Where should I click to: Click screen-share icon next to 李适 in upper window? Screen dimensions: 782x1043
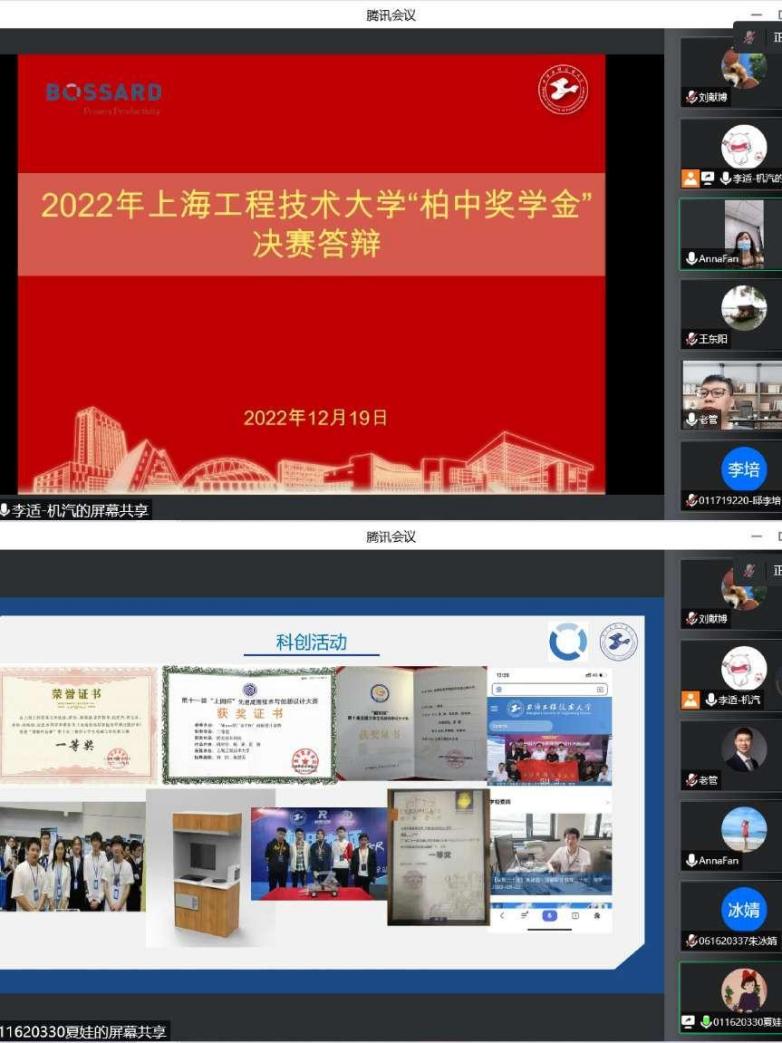[x=708, y=179]
